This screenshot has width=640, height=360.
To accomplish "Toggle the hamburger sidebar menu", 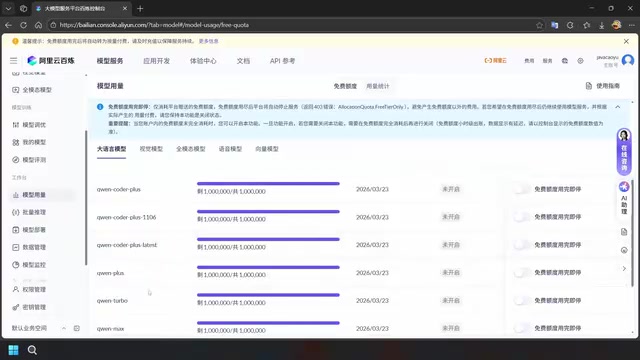I will (x=13, y=61).
